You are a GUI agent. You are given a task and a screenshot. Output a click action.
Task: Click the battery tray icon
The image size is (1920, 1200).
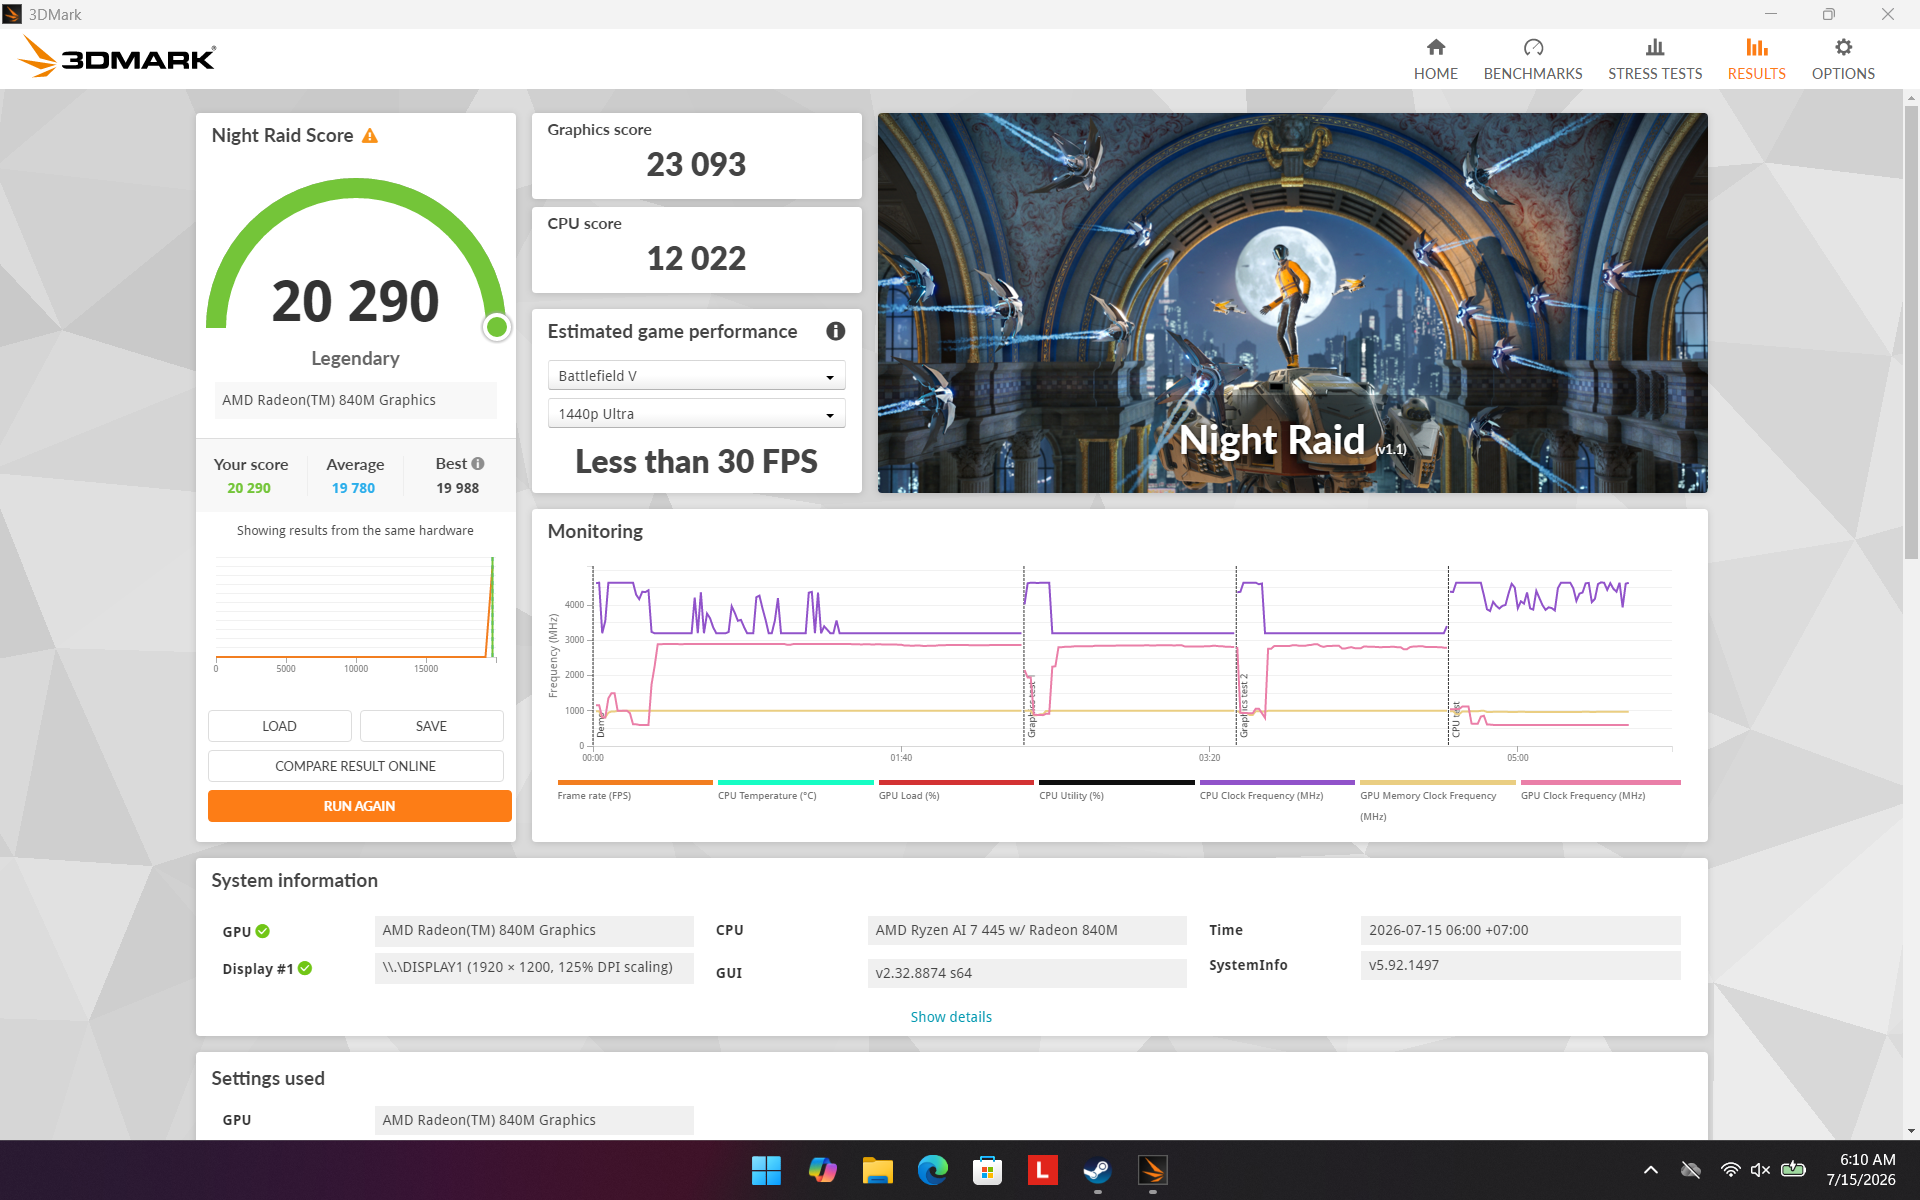coord(1793,1170)
